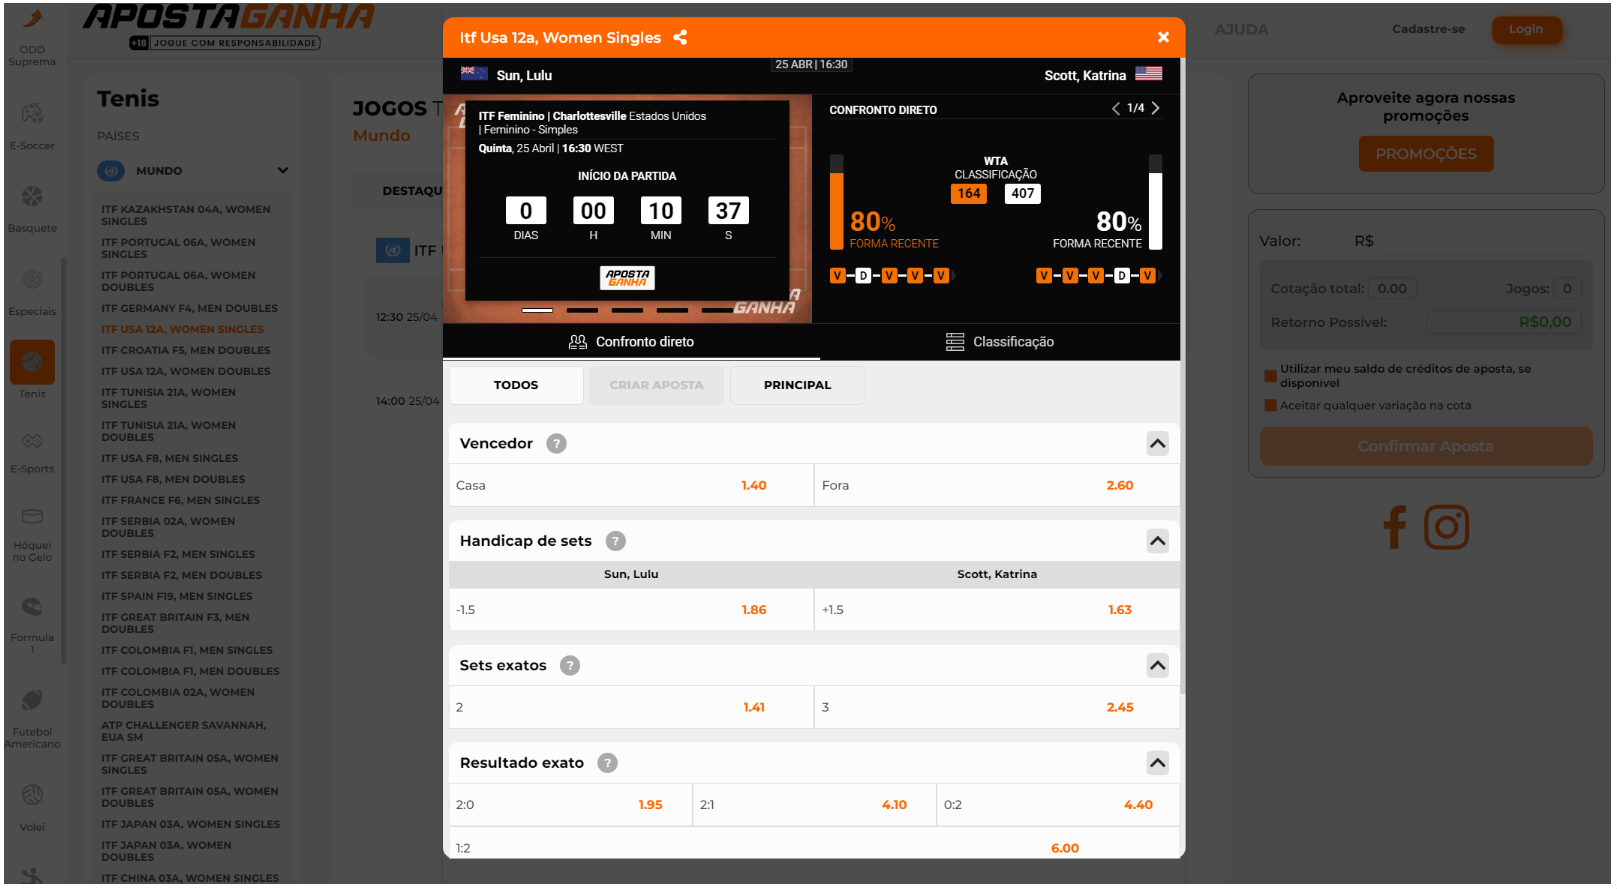
Task: Click the Valor R$ input field
Action: coord(1470,241)
